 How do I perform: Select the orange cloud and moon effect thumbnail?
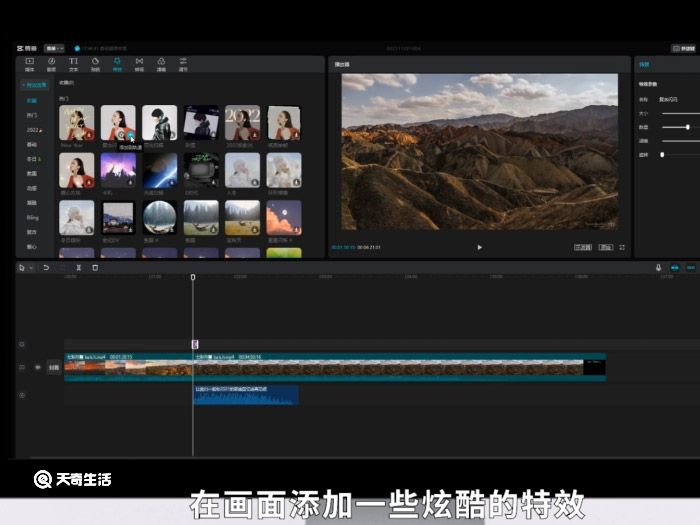pyautogui.click(x=284, y=218)
